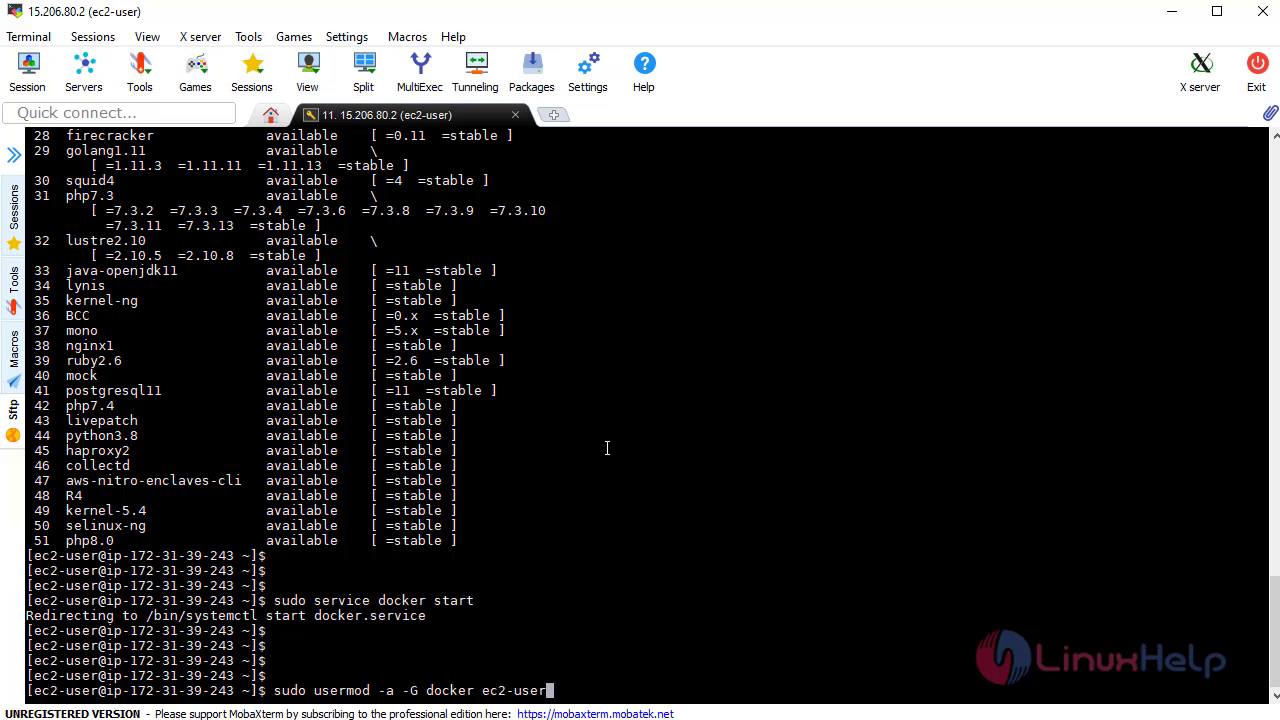The image size is (1280, 720).
Task: Toggle the X server icon
Action: tap(1200, 73)
